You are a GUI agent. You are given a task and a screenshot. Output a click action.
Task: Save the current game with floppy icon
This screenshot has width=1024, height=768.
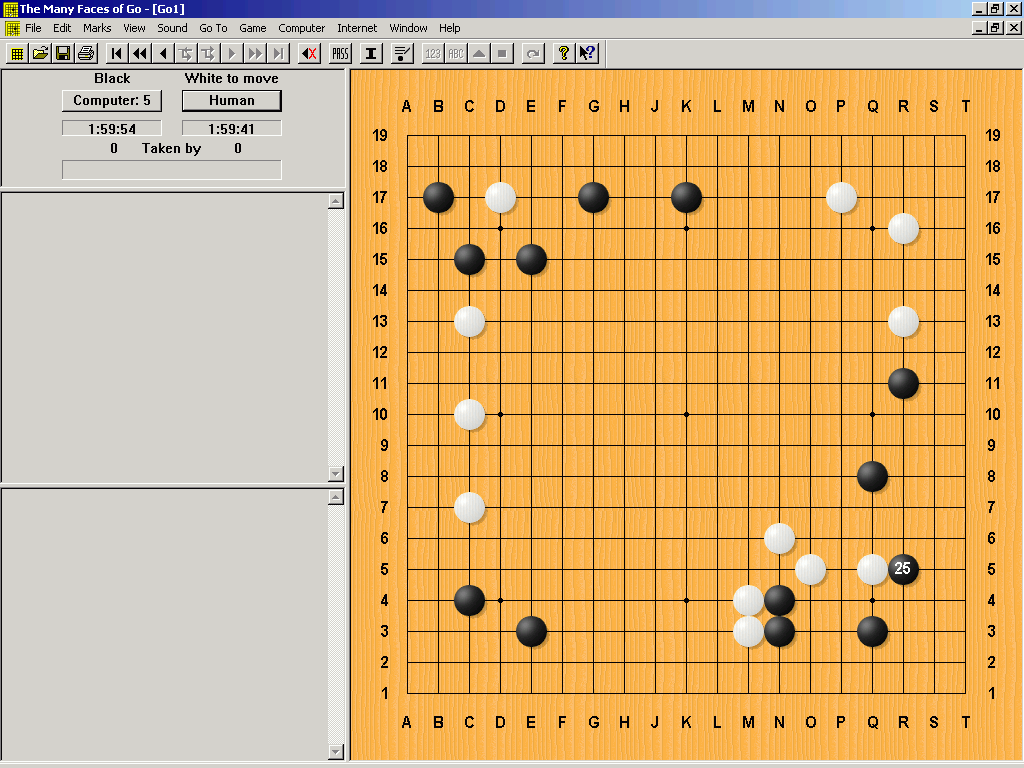(63, 53)
